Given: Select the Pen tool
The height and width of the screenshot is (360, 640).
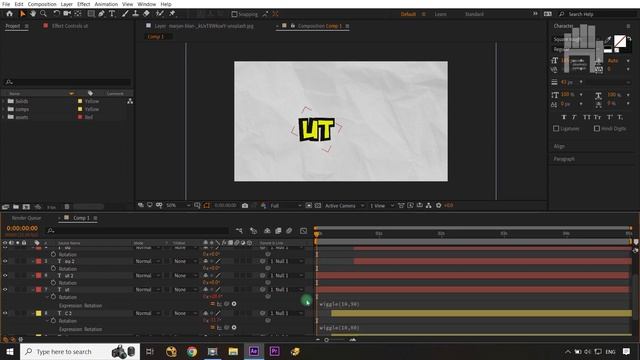Looking at the screenshot, I should 101,14.
